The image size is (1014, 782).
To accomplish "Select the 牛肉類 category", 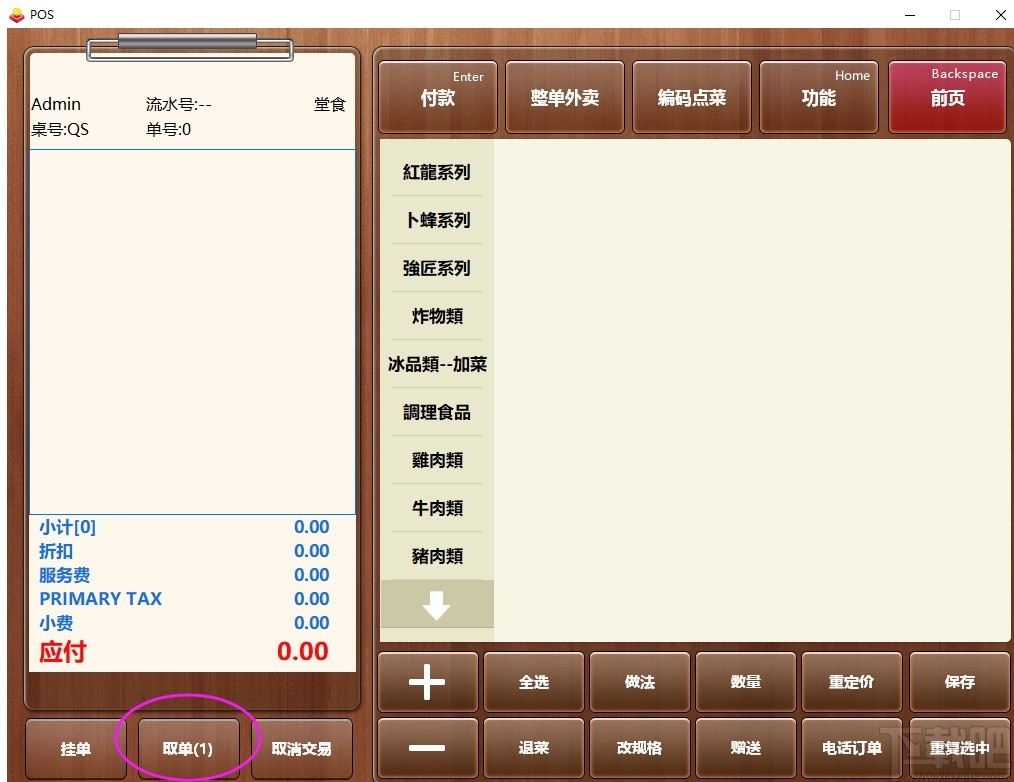I will click(x=436, y=508).
